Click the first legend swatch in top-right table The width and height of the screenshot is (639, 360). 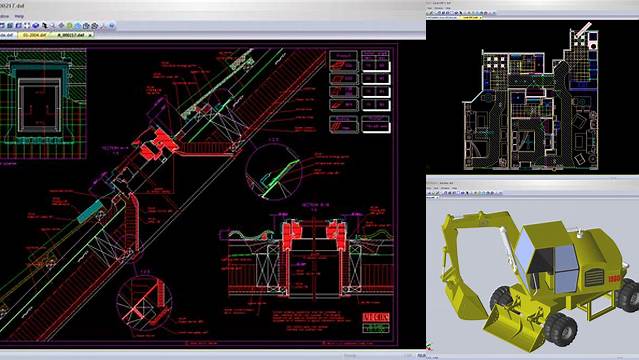343,65
